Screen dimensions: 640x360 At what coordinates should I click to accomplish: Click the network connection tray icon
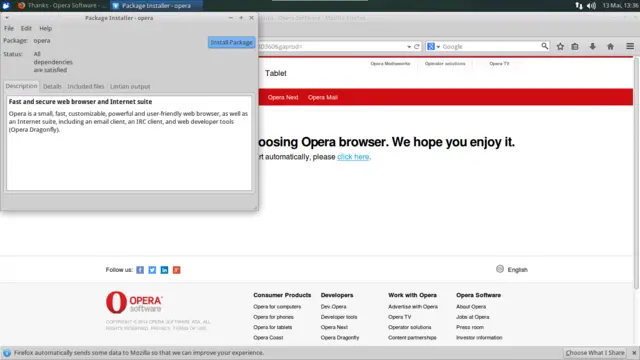pyautogui.click(x=579, y=5)
